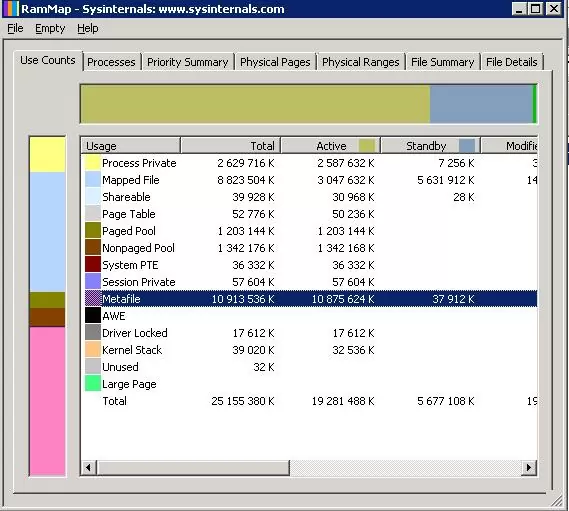Screen dimensions: 569x511
Task: Click the olive Active legend swatch in header
Action: pos(367,146)
